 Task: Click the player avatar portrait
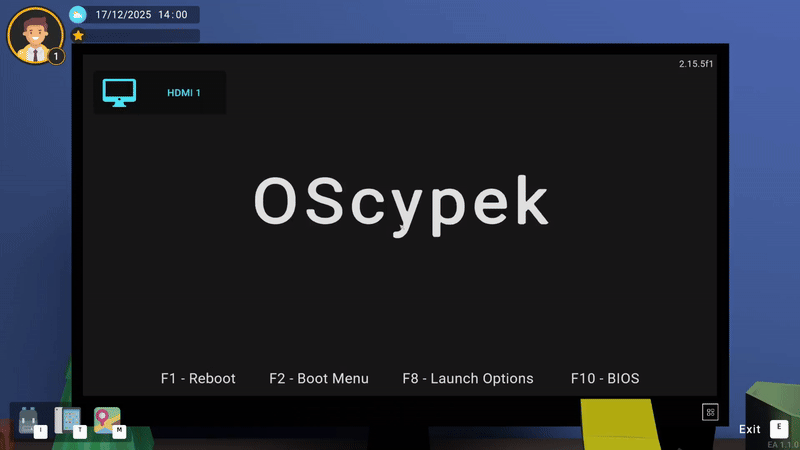pyautogui.click(x=33, y=33)
